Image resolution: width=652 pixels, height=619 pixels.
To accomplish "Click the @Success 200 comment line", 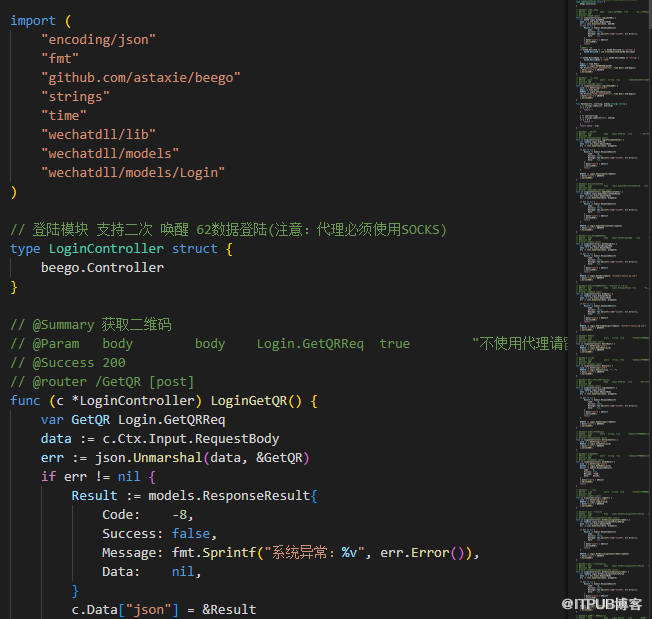I will click(x=68, y=363).
